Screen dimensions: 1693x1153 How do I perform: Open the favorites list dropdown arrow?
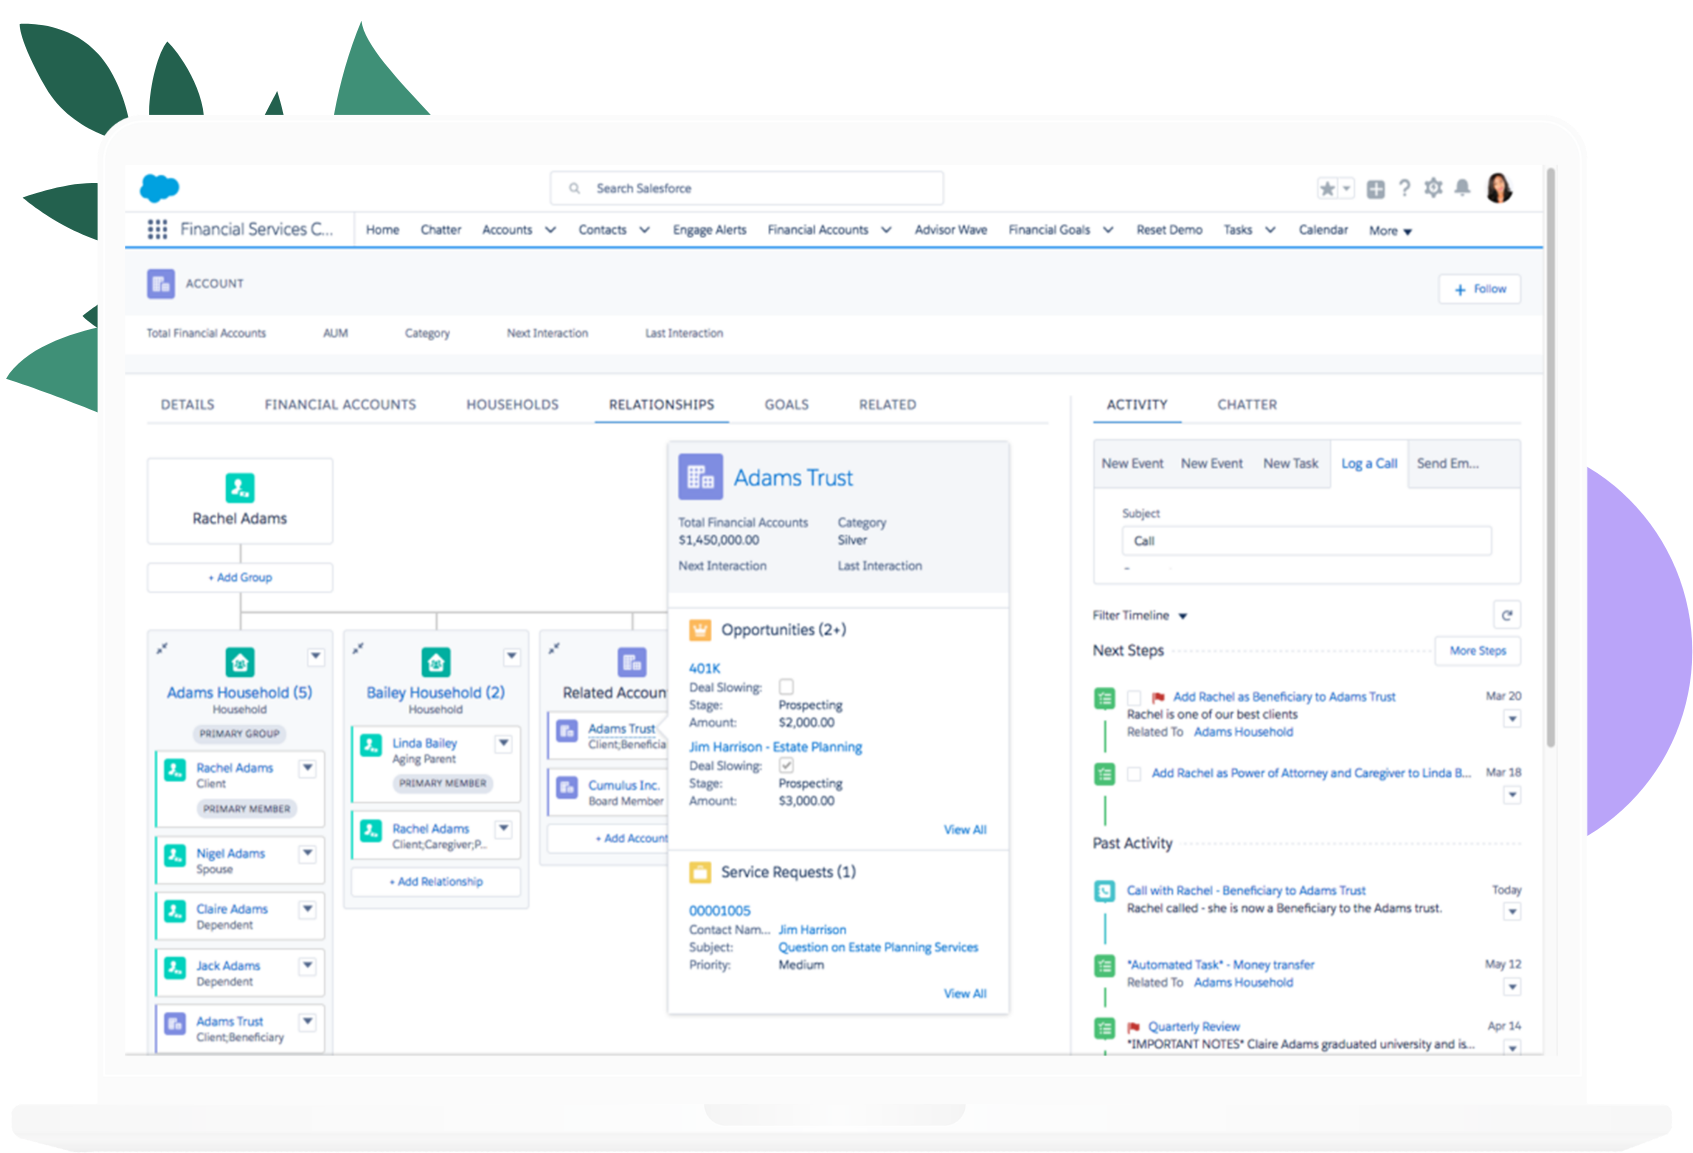[1346, 188]
